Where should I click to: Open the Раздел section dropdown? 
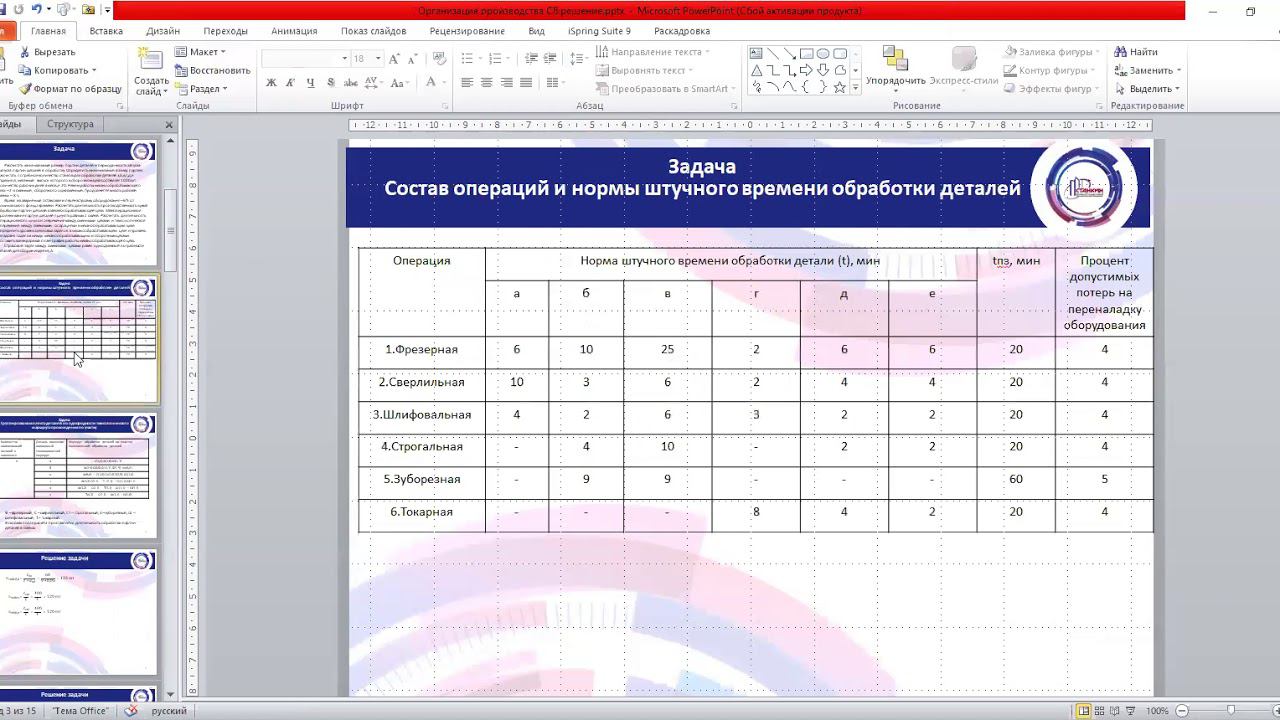click(x=201, y=88)
